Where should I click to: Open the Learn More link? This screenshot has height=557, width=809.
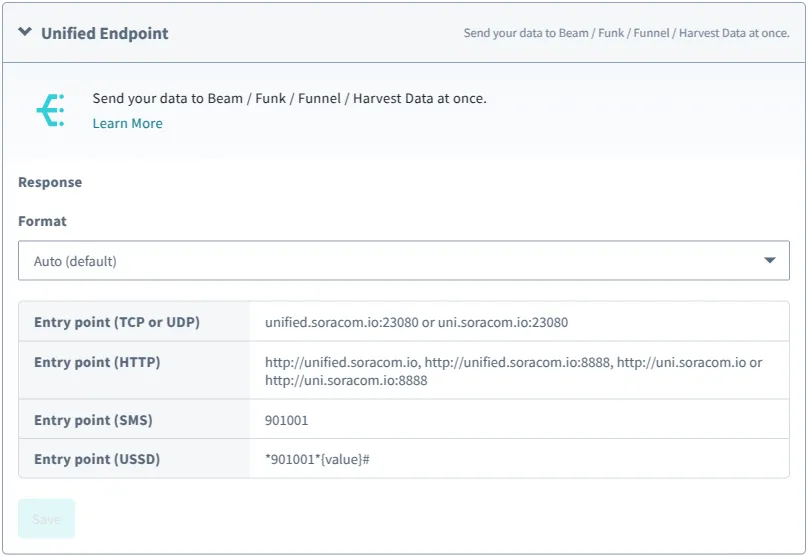tap(127, 123)
